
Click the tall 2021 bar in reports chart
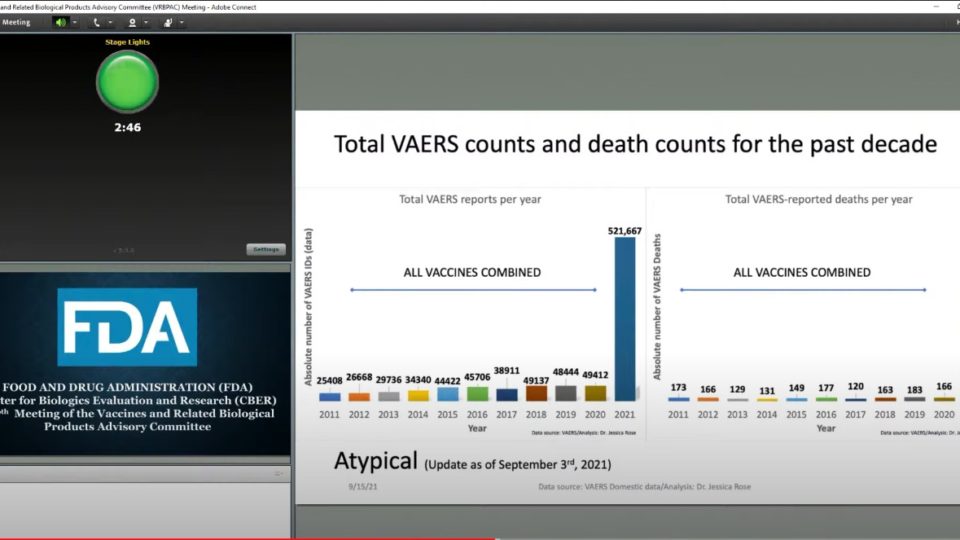click(624, 319)
